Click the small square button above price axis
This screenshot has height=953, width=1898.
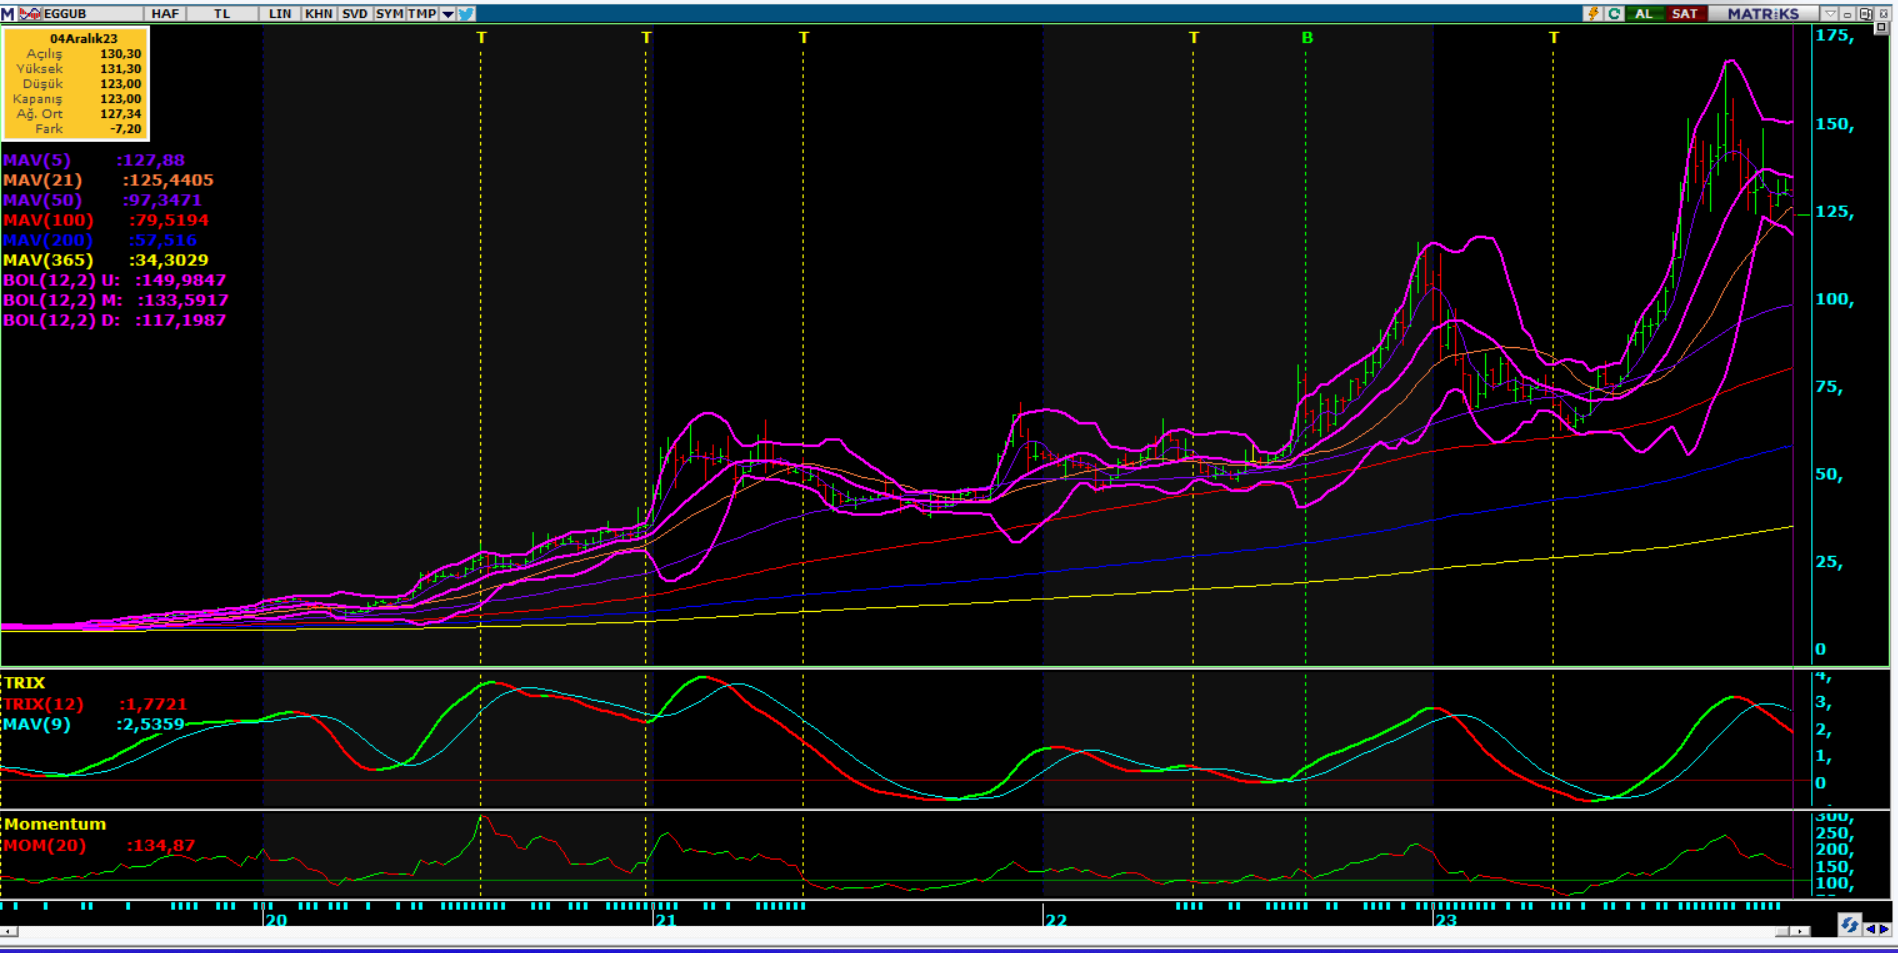coord(1881,27)
